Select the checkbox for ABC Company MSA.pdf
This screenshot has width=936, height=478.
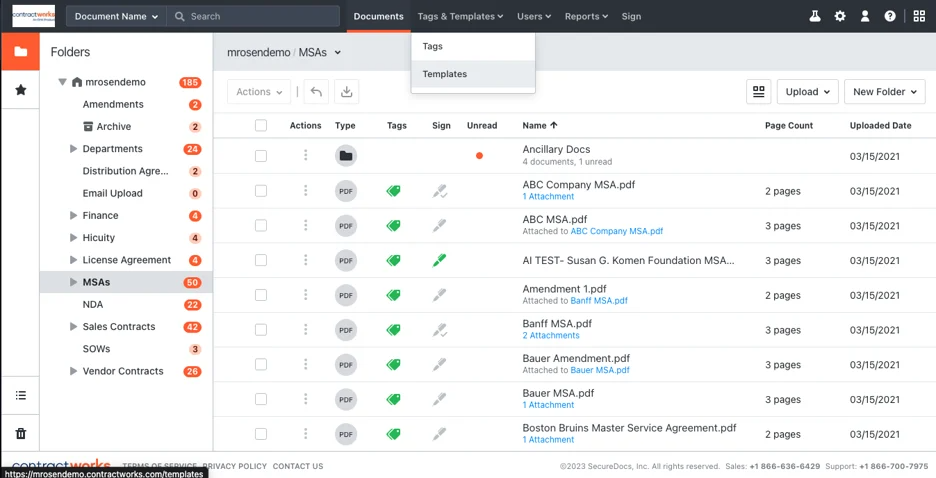point(261,191)
